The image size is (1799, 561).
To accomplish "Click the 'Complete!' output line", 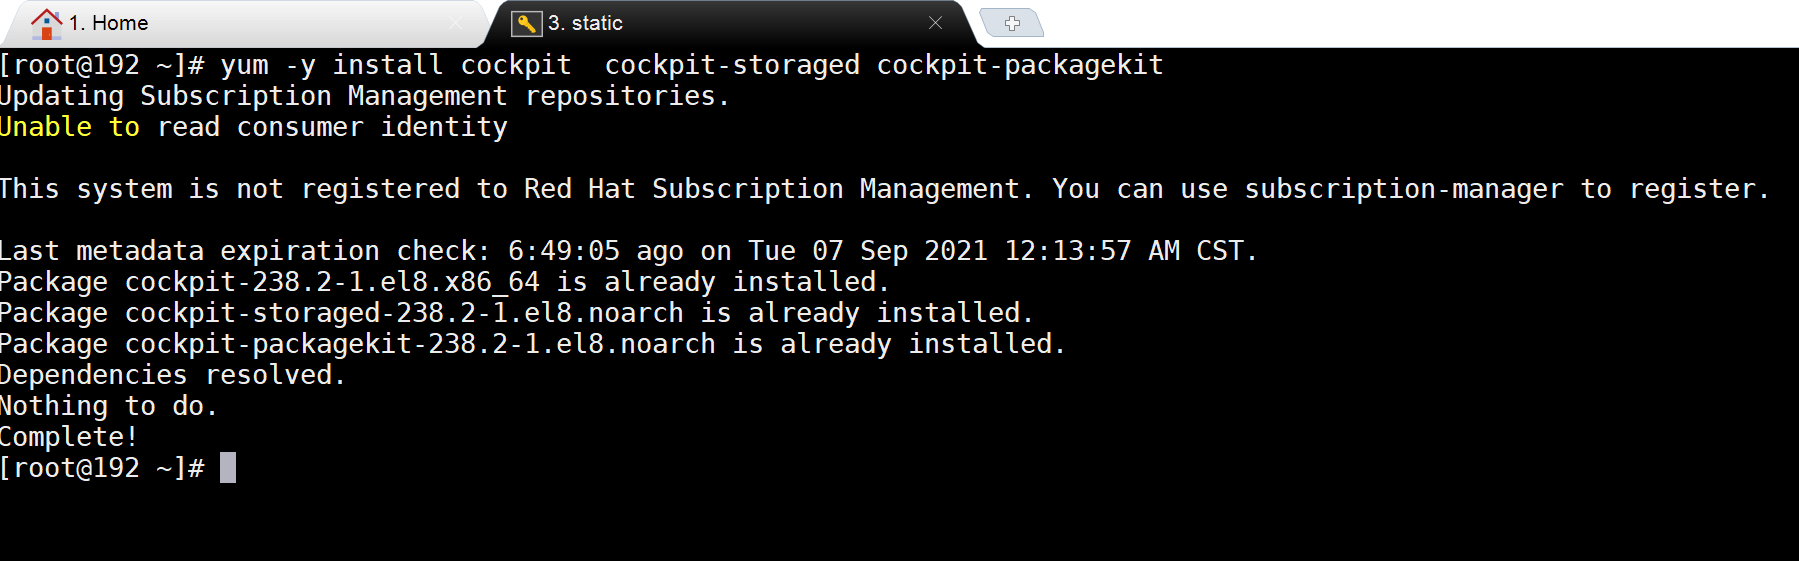I will point(69,437).
